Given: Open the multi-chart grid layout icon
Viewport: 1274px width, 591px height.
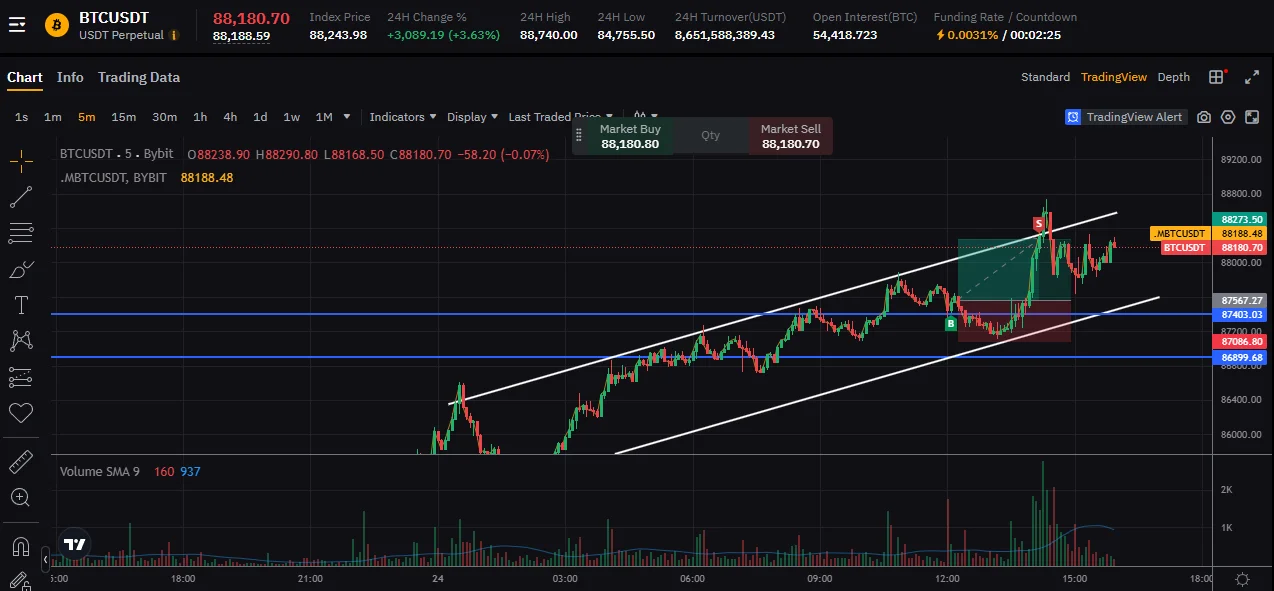Looking at the screenshot, I should [1216, 77].
